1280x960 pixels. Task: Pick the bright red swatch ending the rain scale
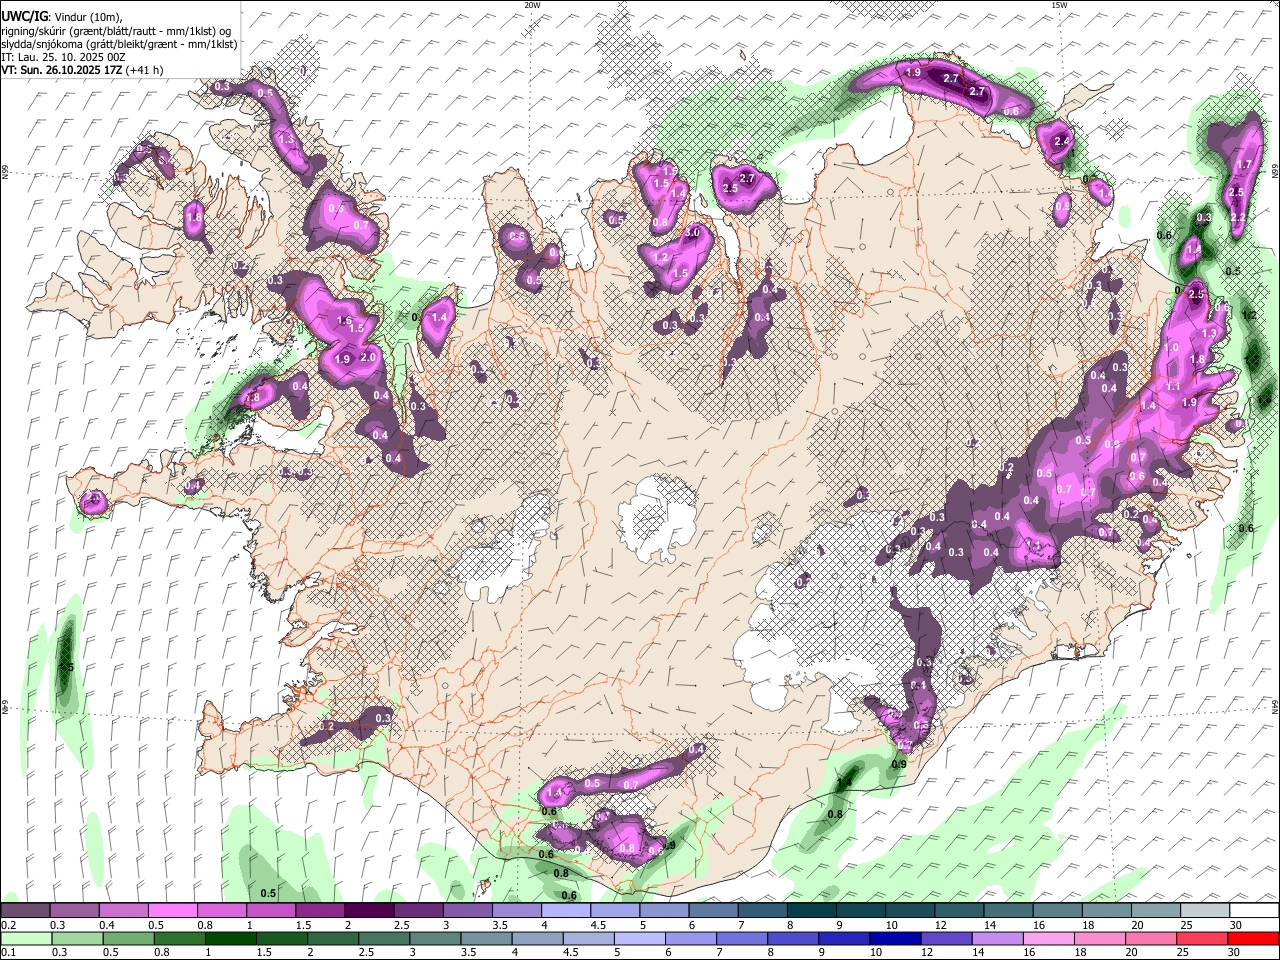(x=1253, y=938)
